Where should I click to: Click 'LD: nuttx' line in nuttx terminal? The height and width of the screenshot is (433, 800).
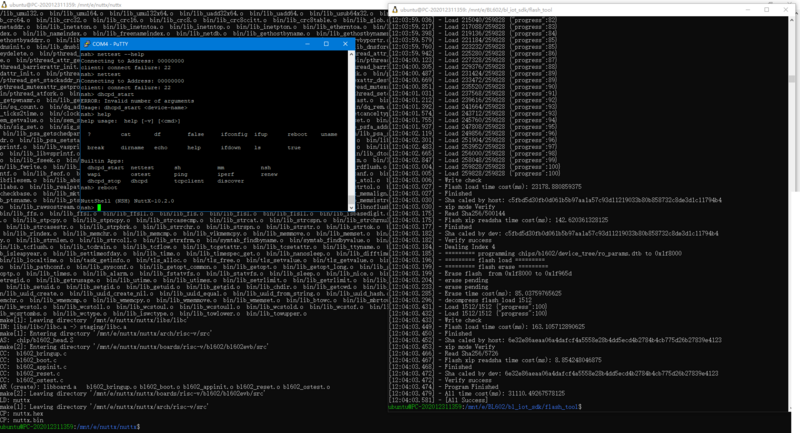pos(15,400)
